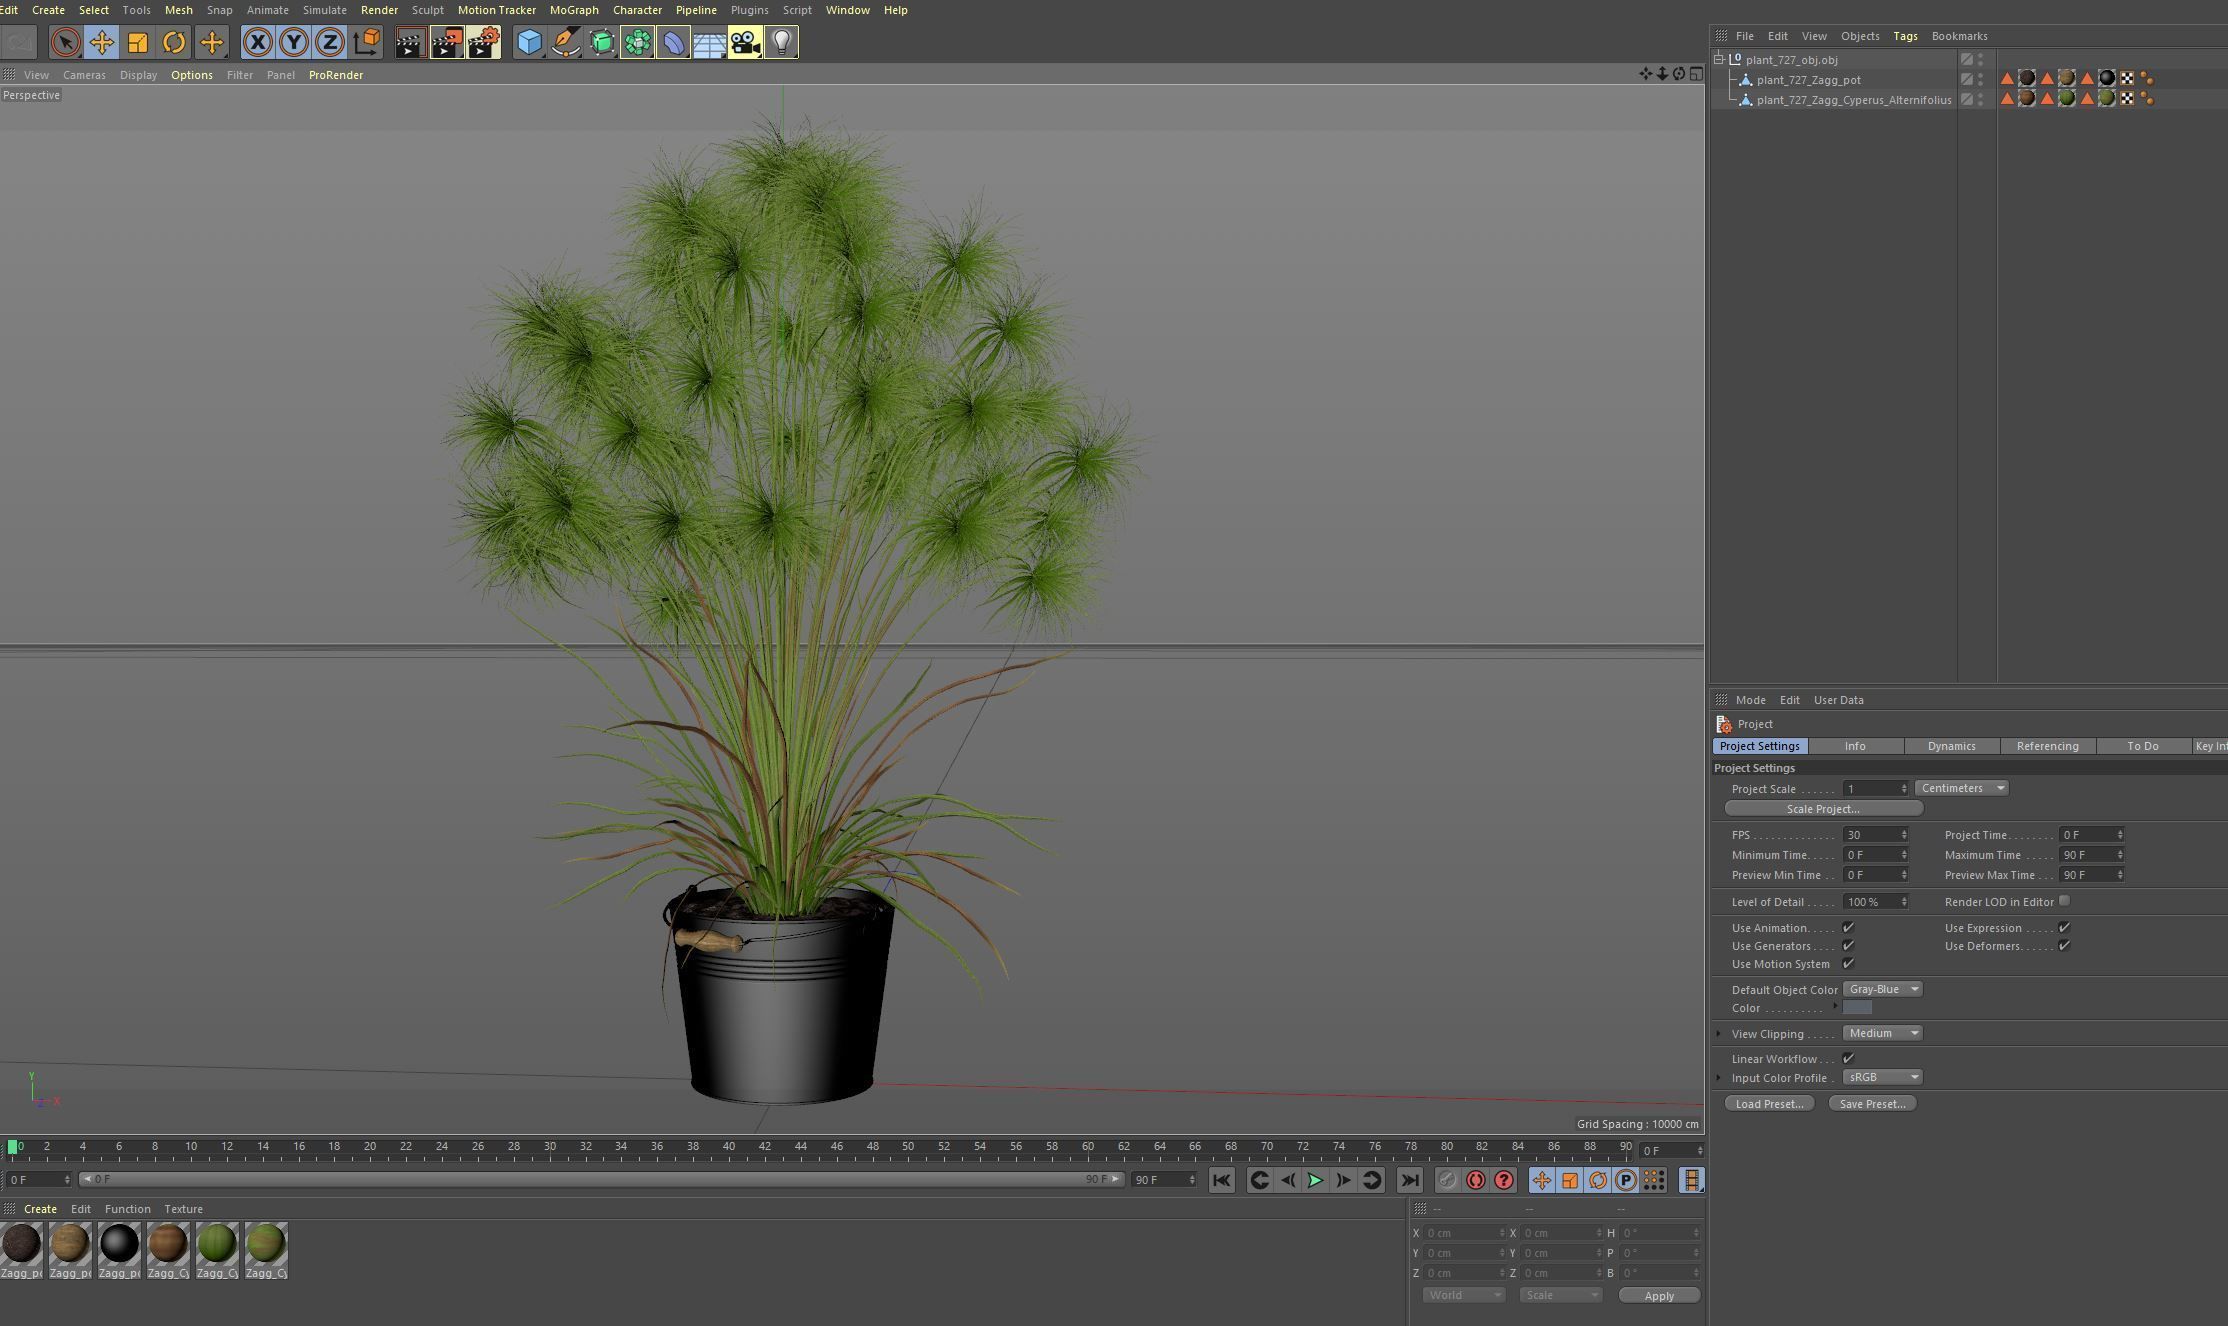Click the Record Active Objects button

point(1447,1180)
